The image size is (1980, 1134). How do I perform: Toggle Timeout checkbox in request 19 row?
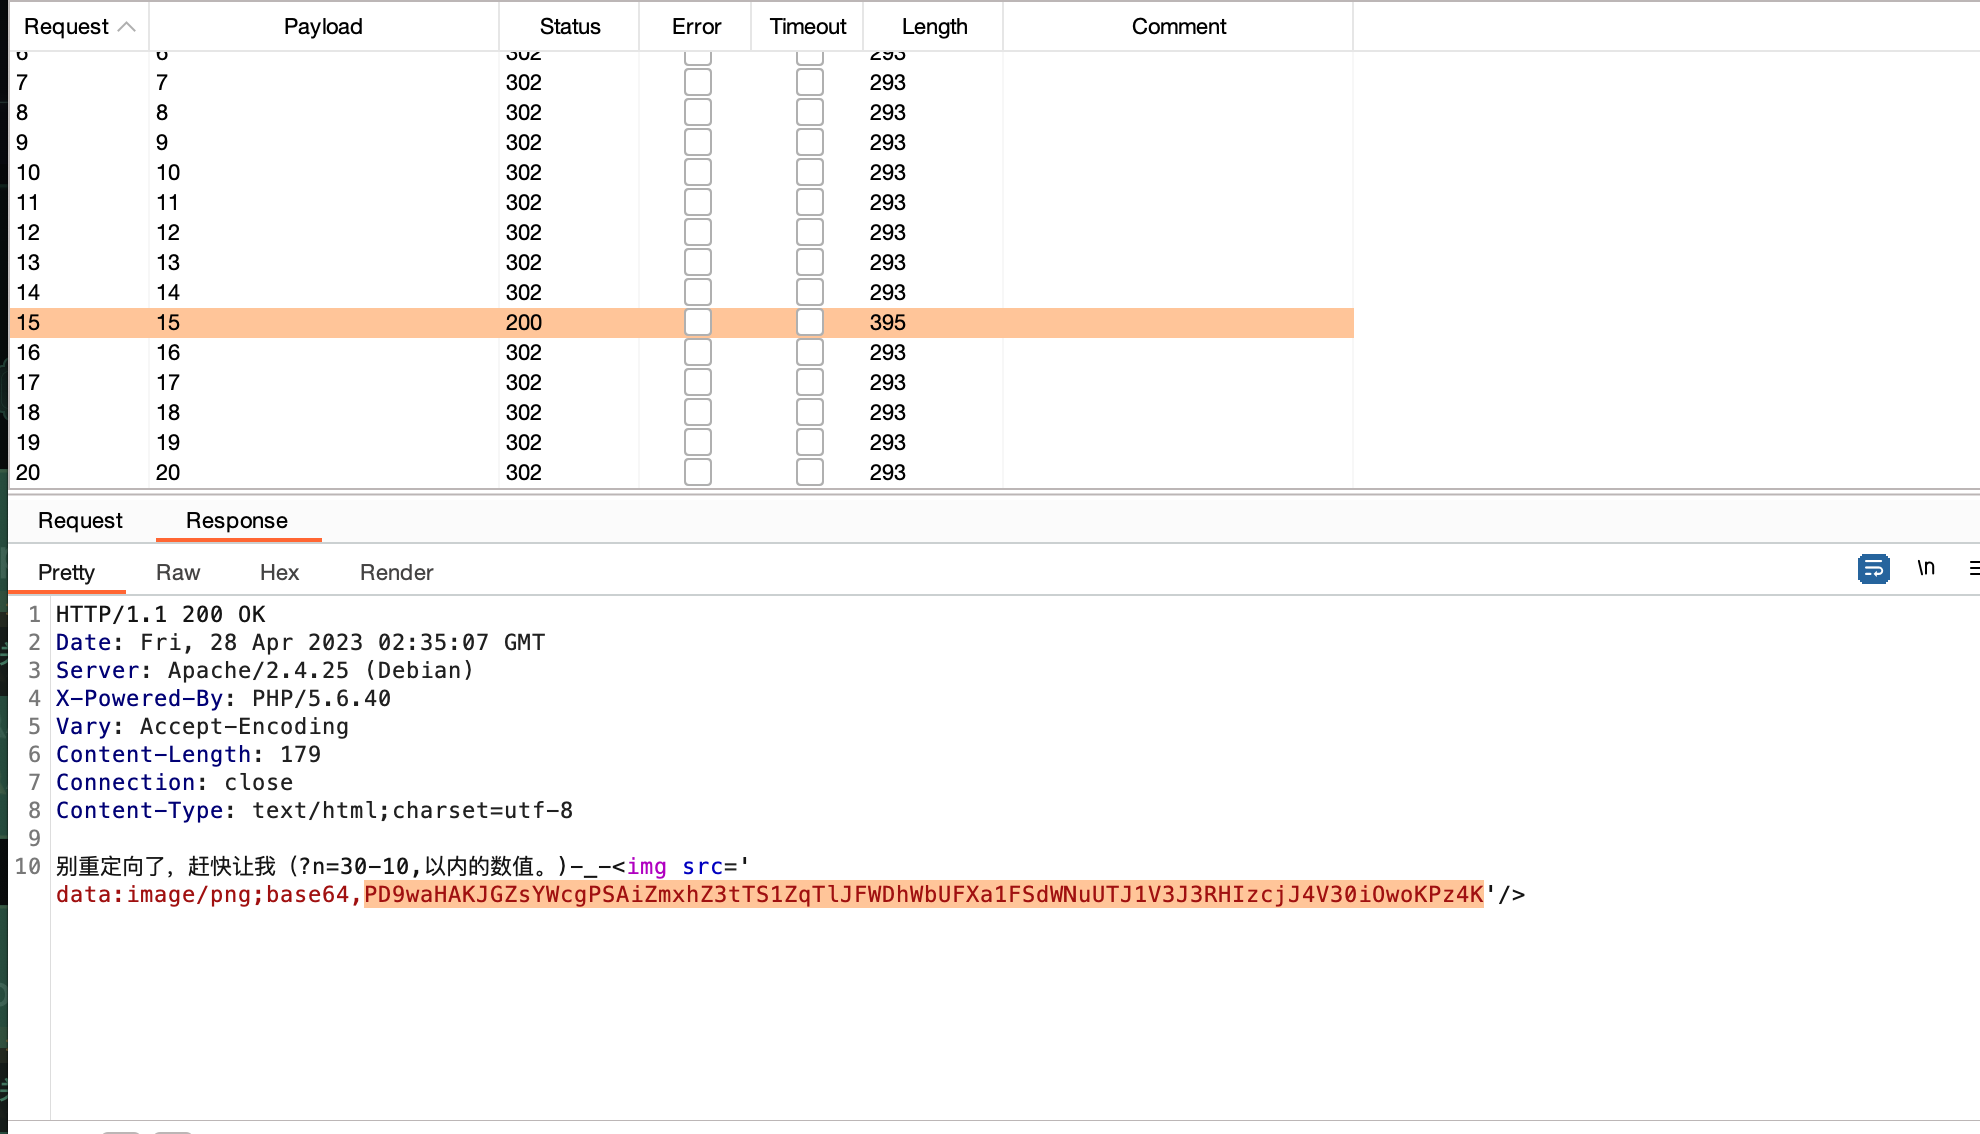pyautogui.click(x=810, y=442)
